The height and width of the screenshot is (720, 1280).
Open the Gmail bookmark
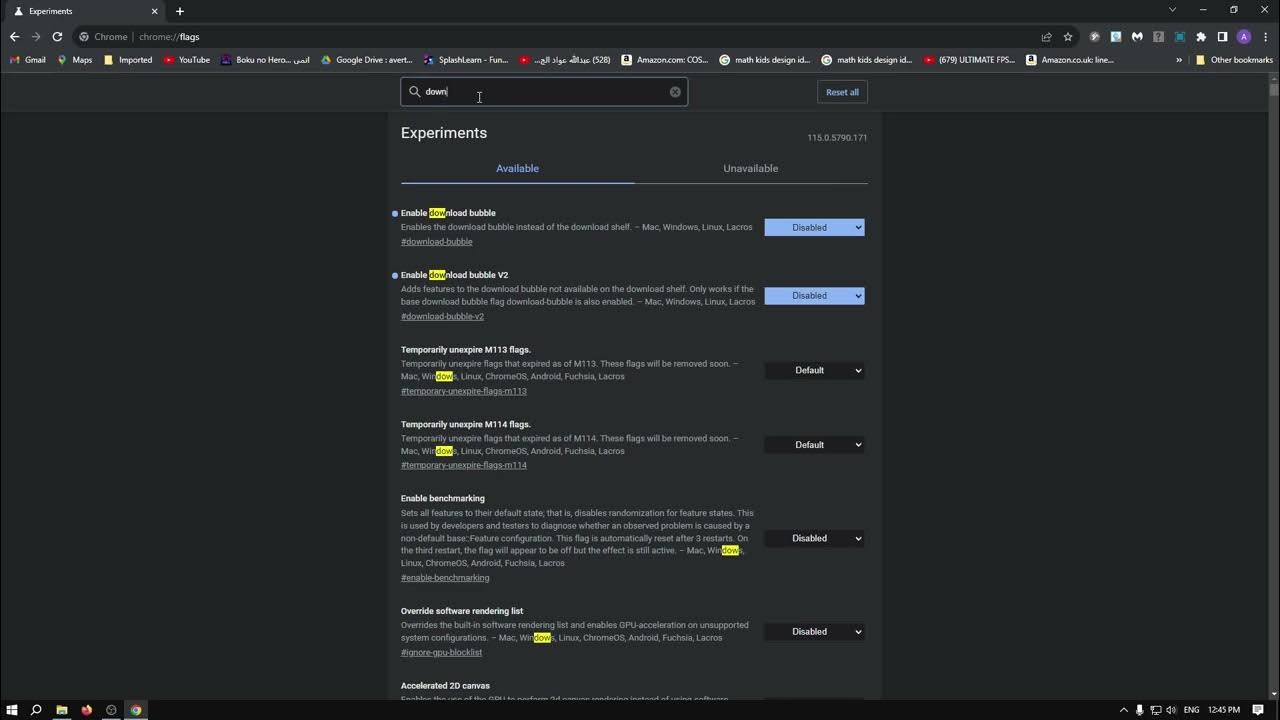[x=28, y=60]
